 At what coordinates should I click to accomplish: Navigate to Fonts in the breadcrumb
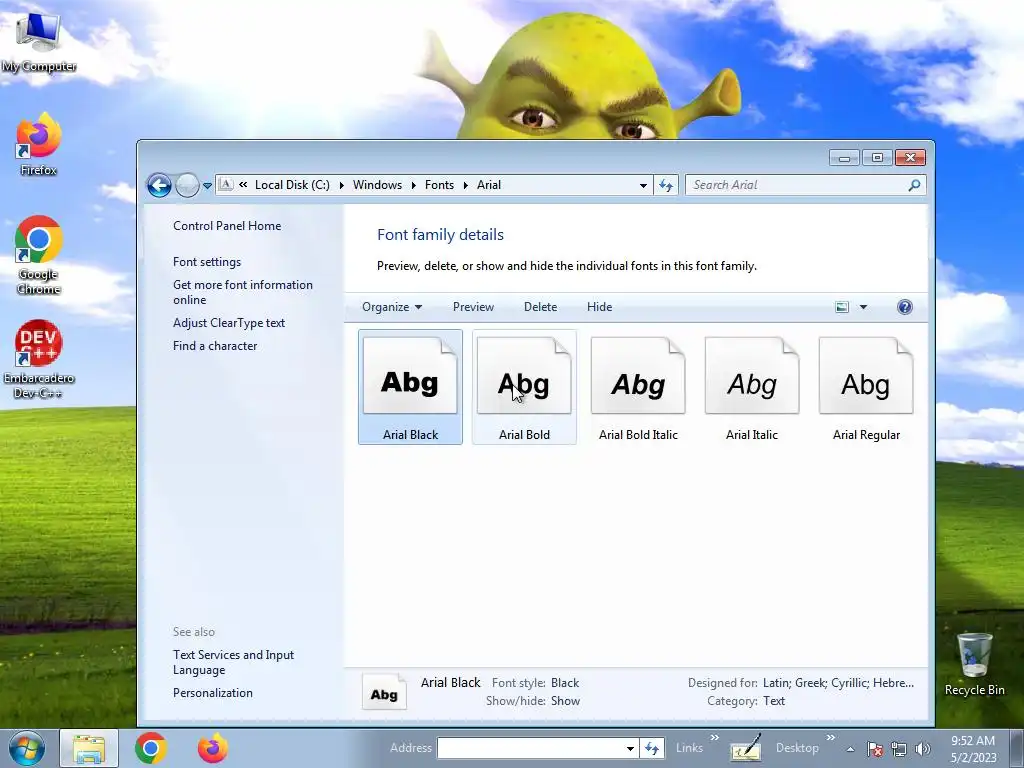tap(439, 185)
